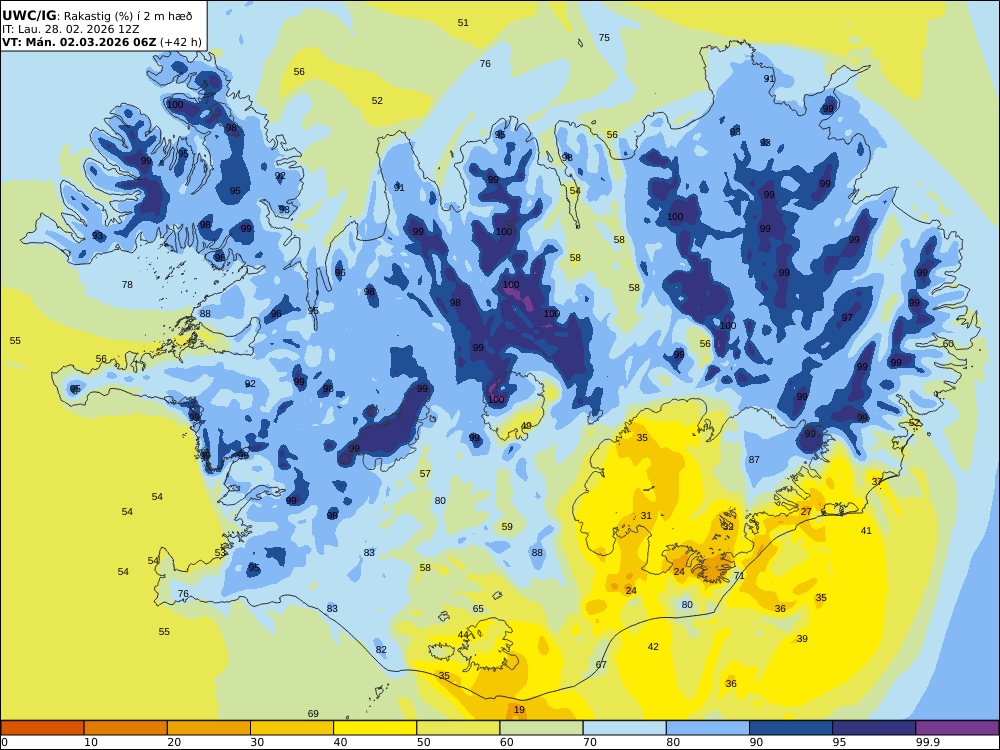Click the humidity value 42 in the south

pyautogui.click(x=653, y=646)
